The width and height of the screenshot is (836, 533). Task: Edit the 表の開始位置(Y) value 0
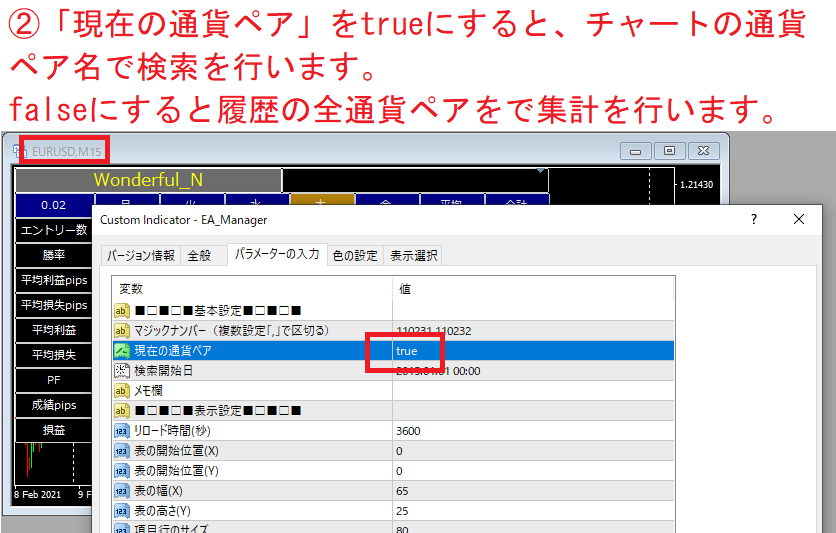pos(533,471)
